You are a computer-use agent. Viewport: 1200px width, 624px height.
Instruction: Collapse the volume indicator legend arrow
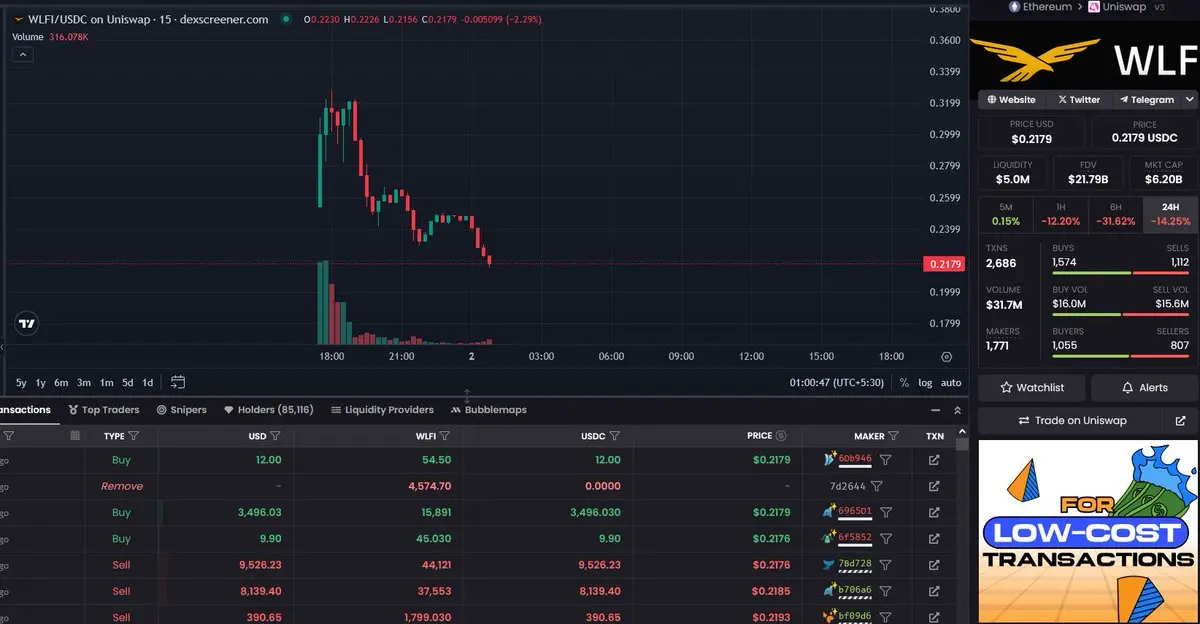(22, 55)
